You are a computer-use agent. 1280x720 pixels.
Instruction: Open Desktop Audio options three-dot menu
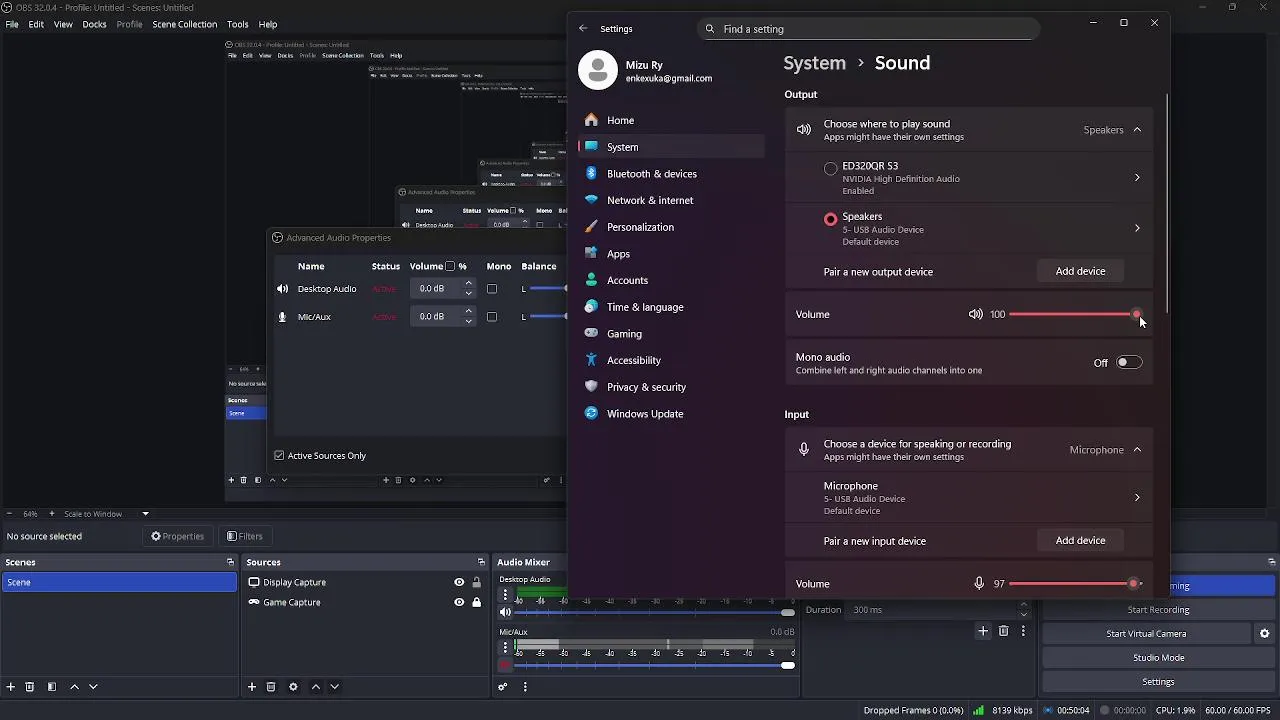point(505,594)
